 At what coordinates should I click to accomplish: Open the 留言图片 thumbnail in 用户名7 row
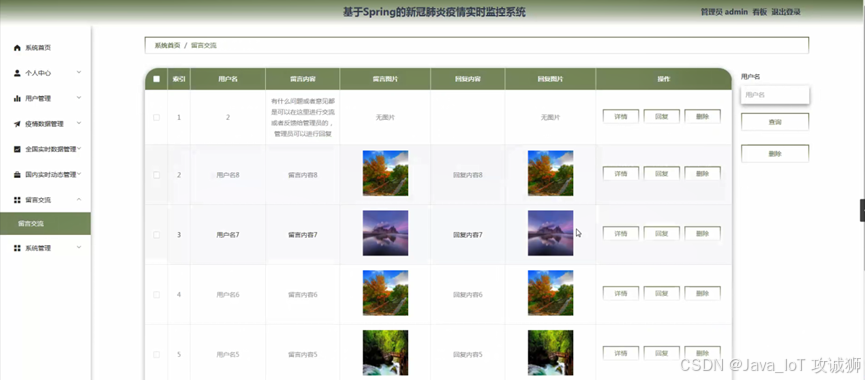point(385,233)
